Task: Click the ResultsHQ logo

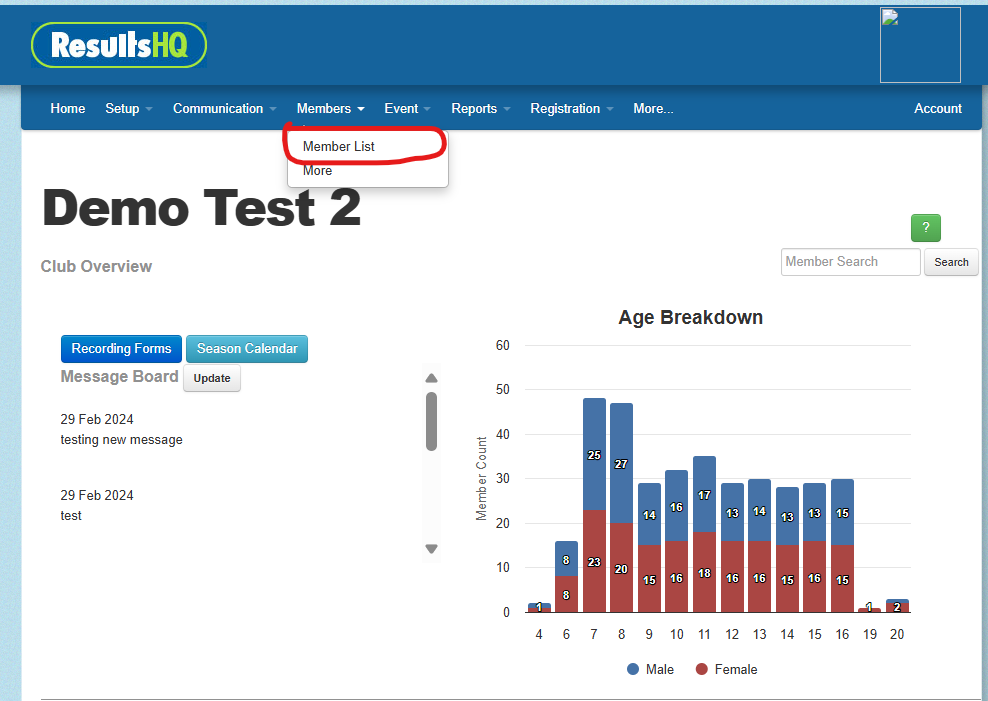Action: (x=119, y=45)
